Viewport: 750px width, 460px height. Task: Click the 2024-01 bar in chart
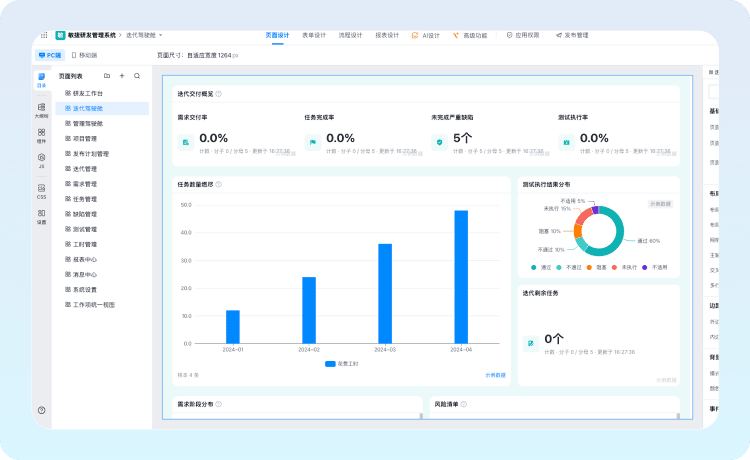233,327
